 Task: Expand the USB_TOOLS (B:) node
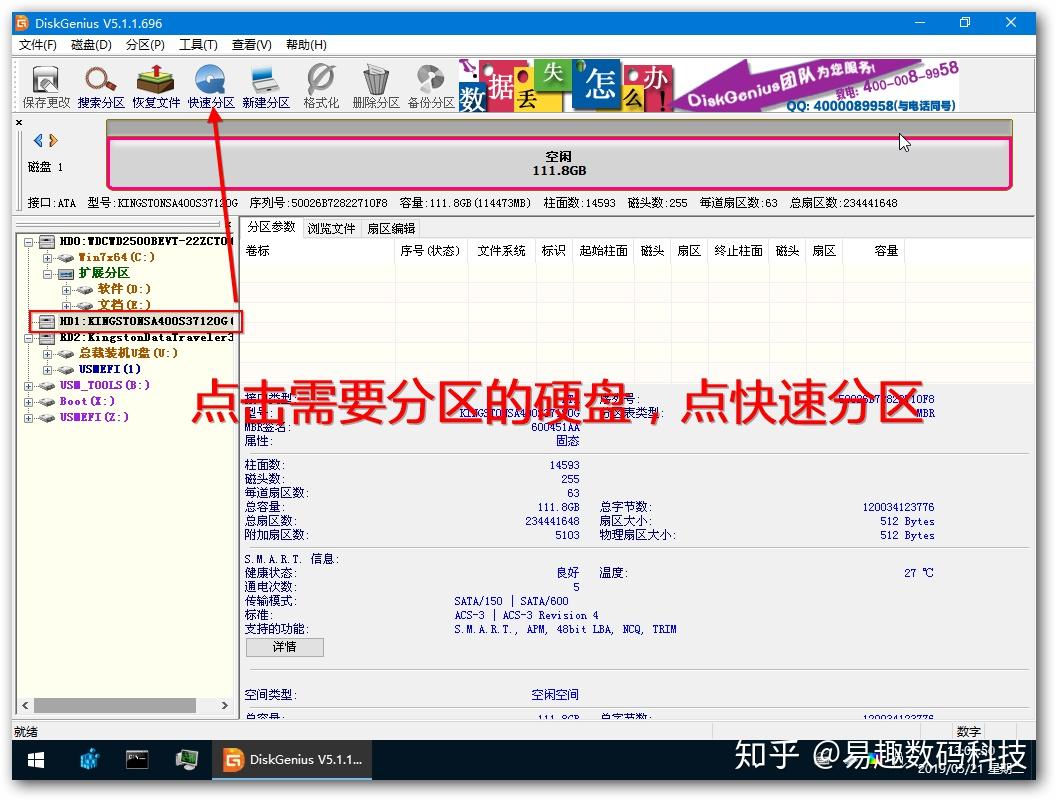28,386
